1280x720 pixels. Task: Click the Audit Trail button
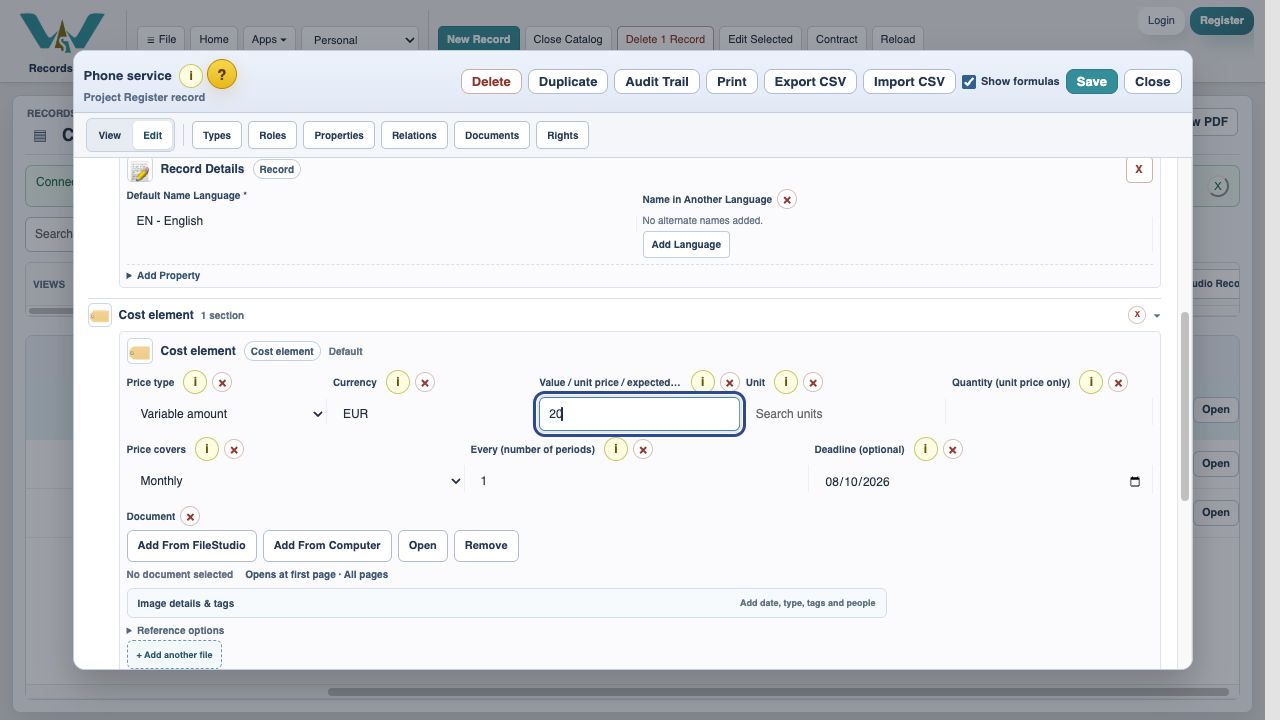coord(657,82)
